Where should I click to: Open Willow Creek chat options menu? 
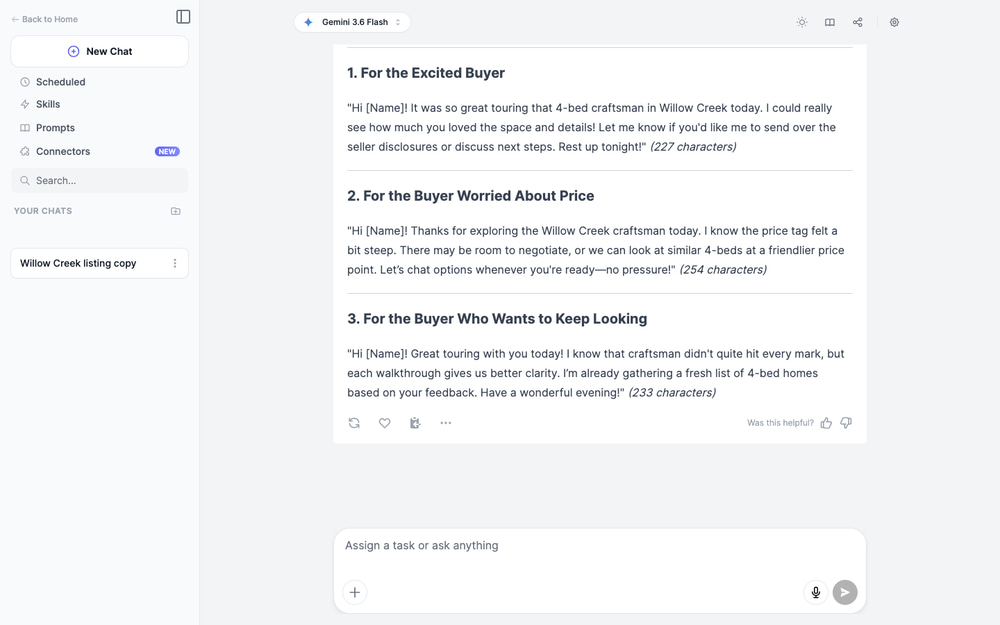coord(175,263)
